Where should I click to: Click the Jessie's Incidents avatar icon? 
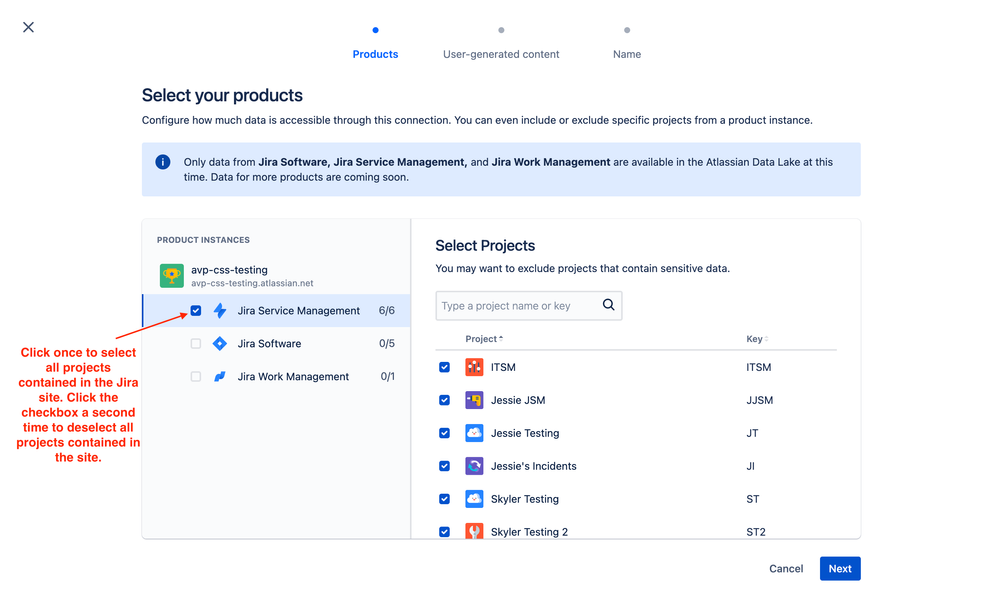[474, 466]
